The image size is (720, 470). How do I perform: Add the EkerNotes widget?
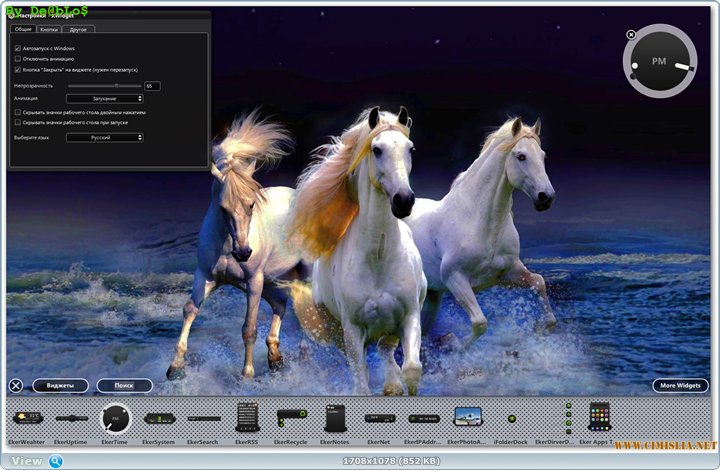pyautogui.click(x=335, y=417)
